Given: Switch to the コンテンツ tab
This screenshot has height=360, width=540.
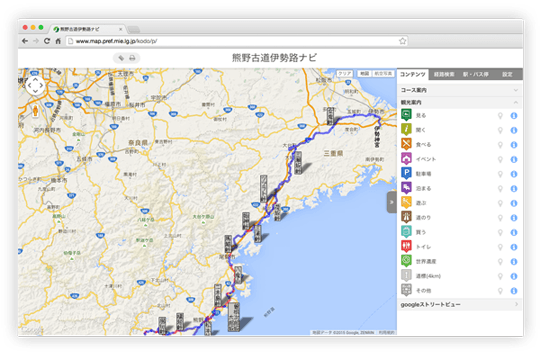Looking at the screenshot, I should (413, 74).
